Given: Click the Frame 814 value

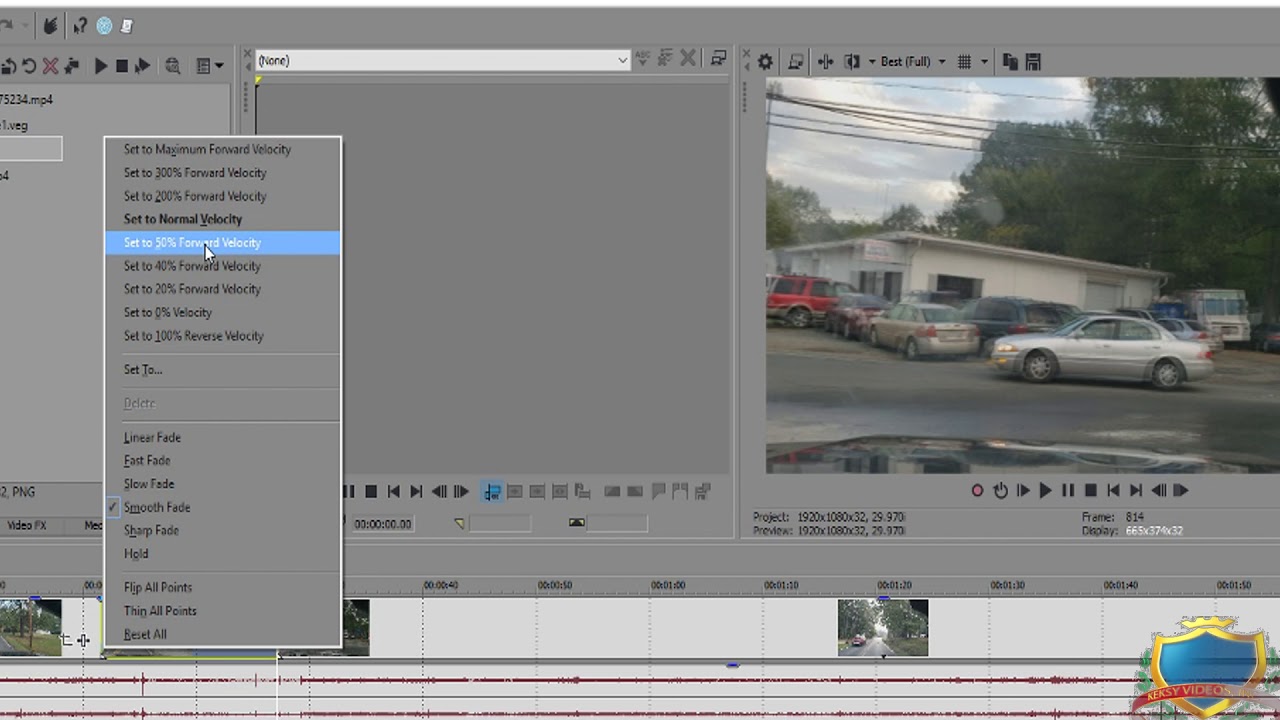Looking at the screenshot, I should (1134, 517).
